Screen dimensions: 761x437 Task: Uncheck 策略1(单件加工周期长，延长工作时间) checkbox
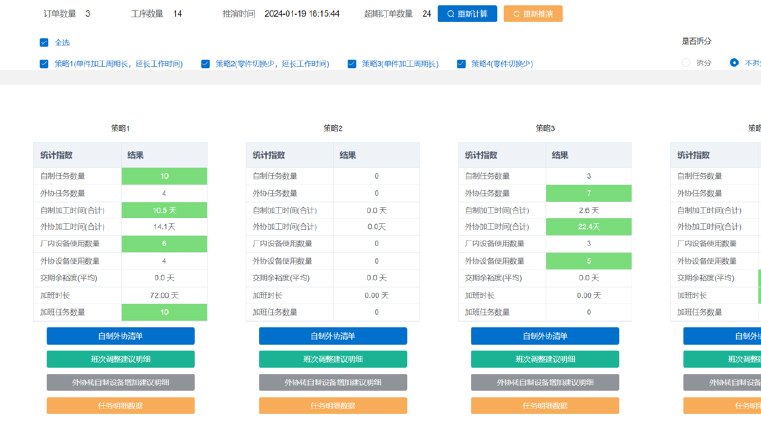click(x=44, y=64)
